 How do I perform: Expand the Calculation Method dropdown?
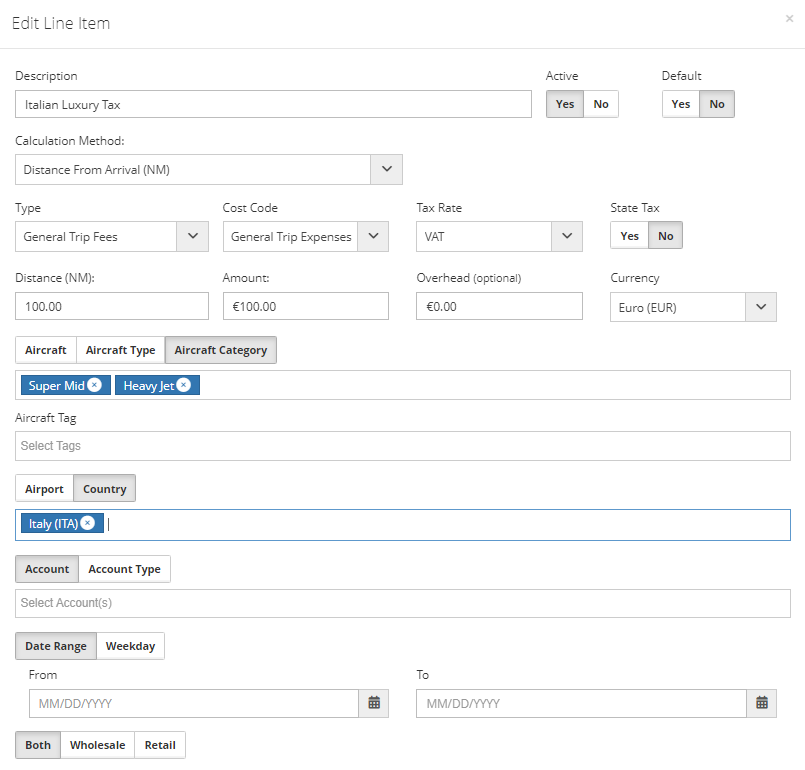[386, 170]
